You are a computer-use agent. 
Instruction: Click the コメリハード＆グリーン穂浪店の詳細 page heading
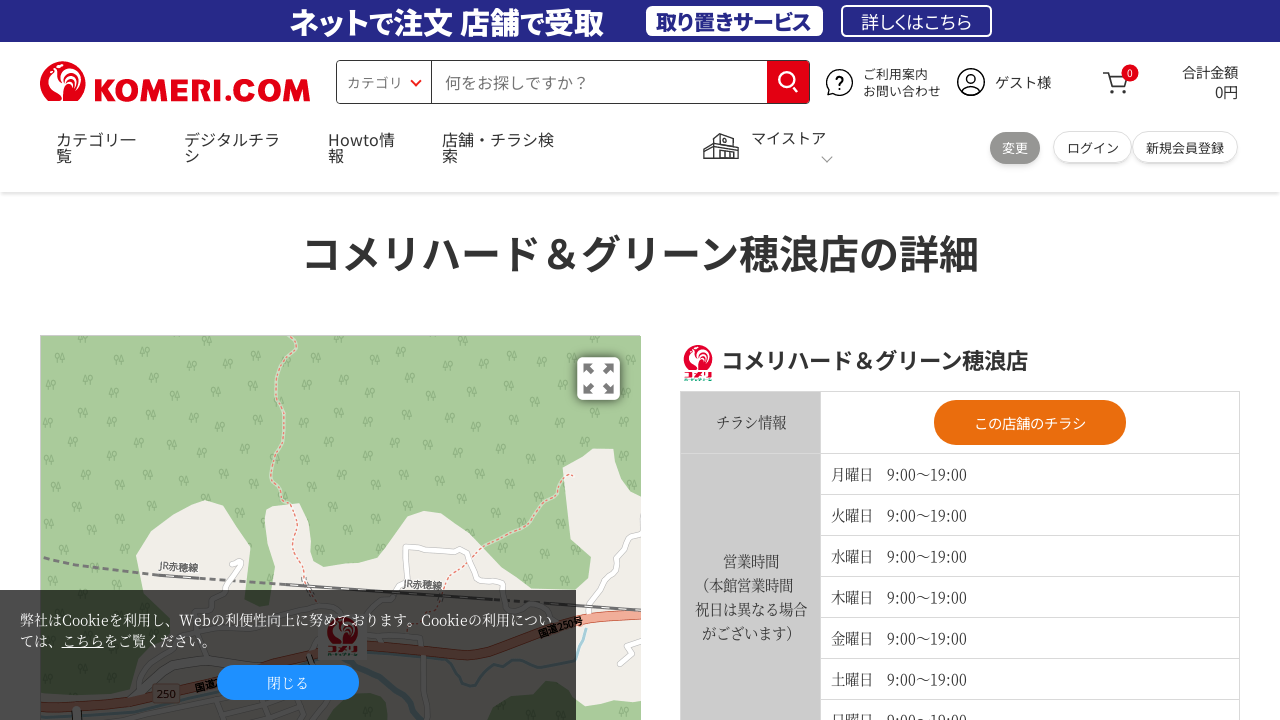pos(640,254)
